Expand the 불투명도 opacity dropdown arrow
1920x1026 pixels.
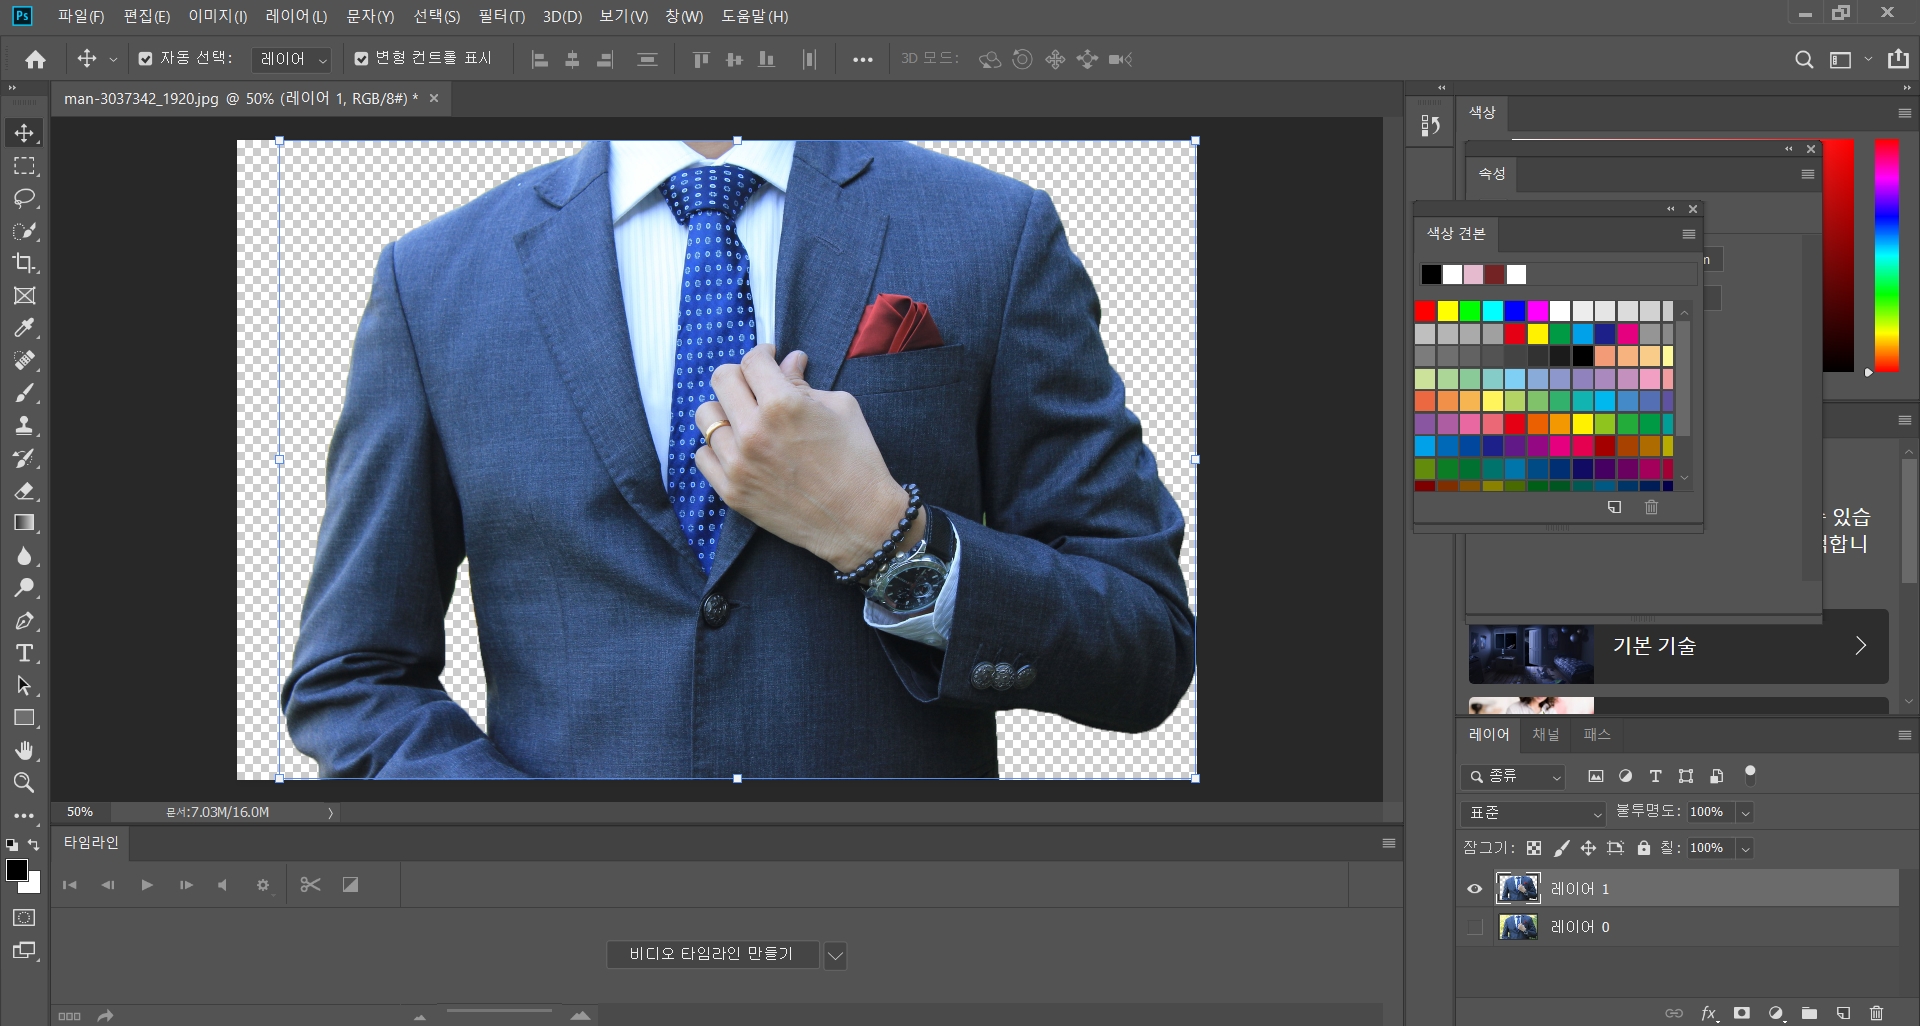click(x=1745, y=813)
